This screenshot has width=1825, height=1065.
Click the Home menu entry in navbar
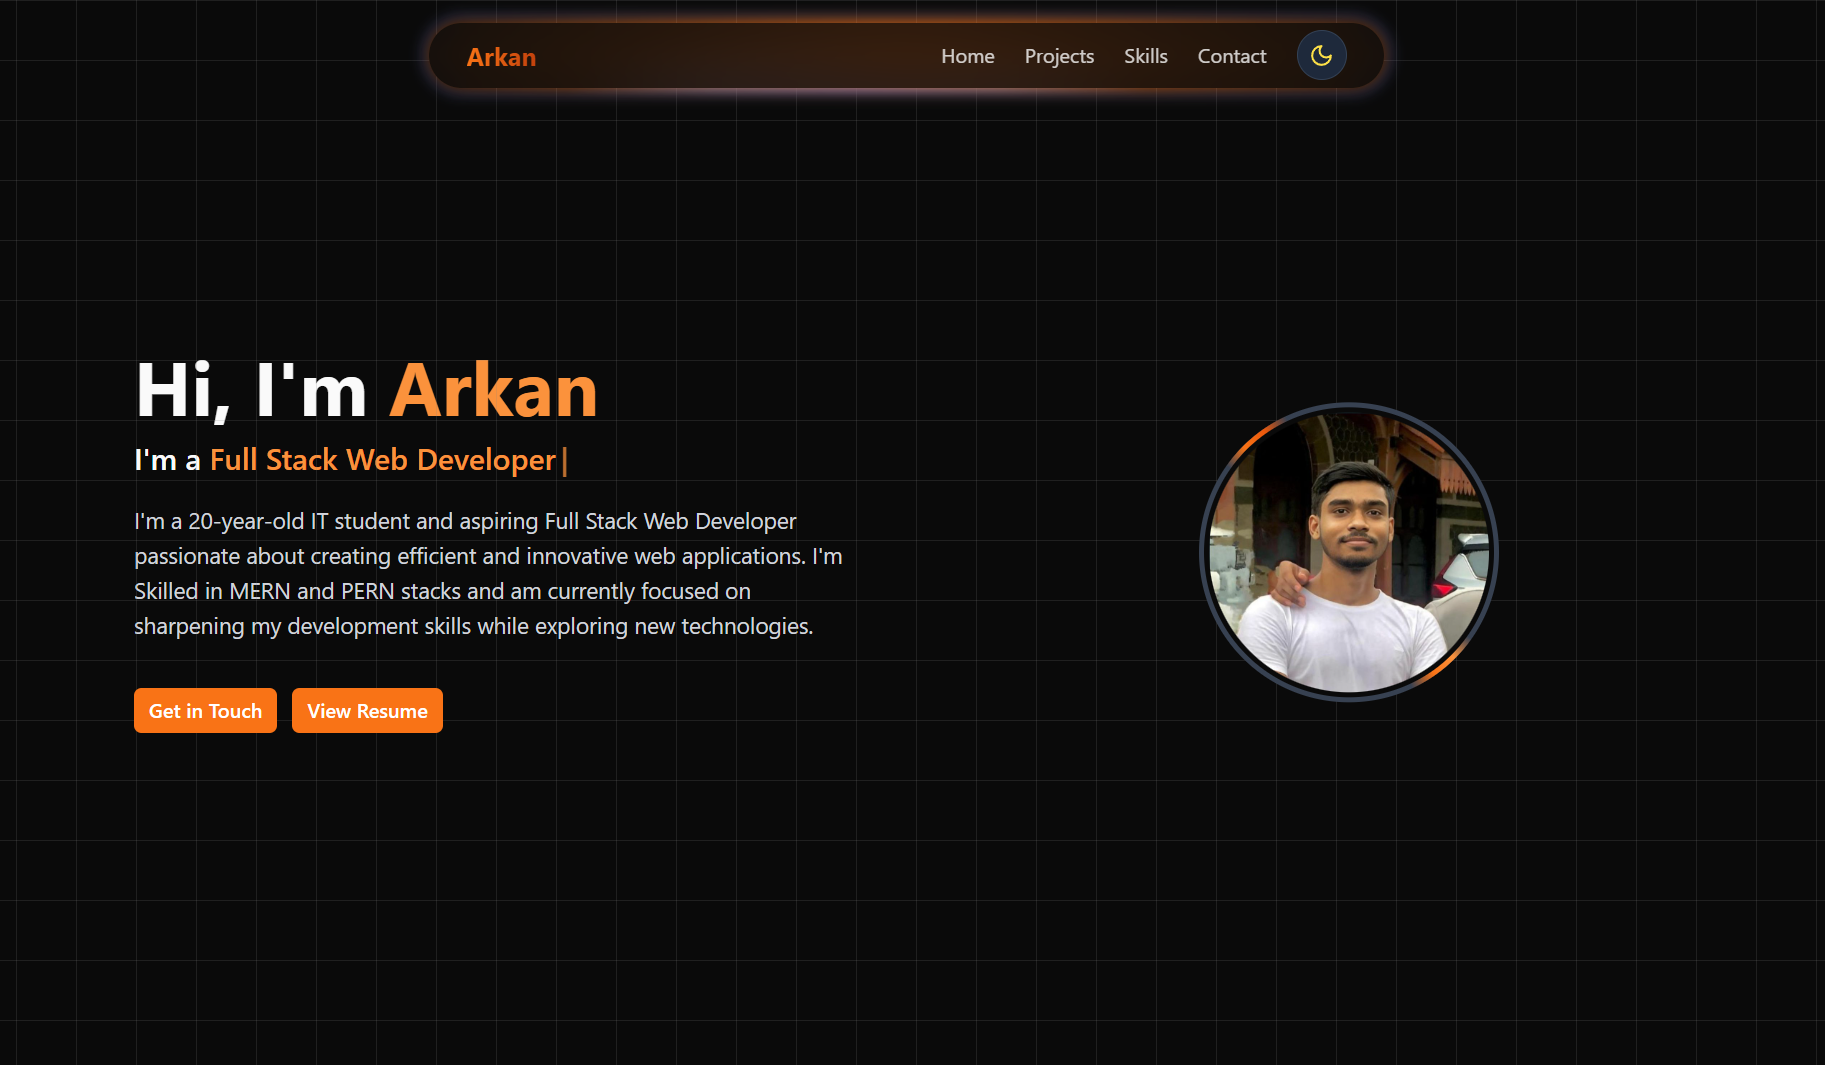(967, 56)
